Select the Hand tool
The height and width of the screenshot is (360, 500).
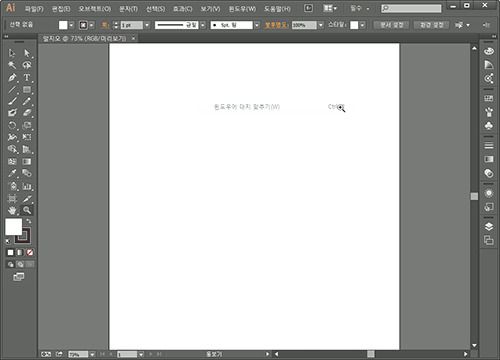(12, 210)
